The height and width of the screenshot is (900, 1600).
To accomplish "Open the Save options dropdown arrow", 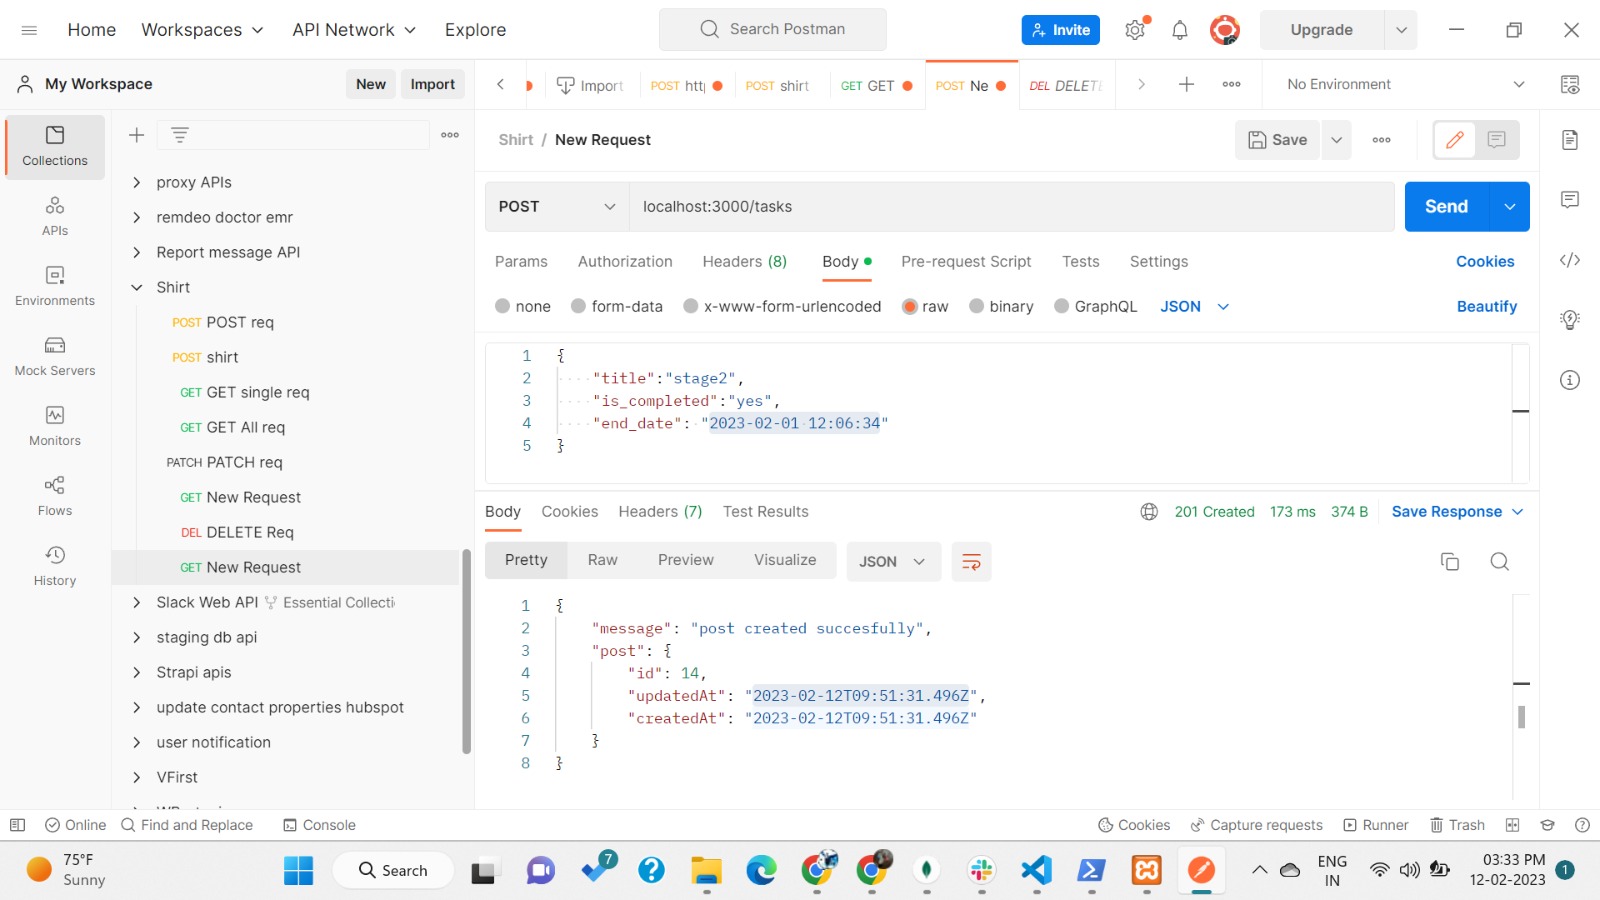I will pyautogui.click(x=1336, y=140).
